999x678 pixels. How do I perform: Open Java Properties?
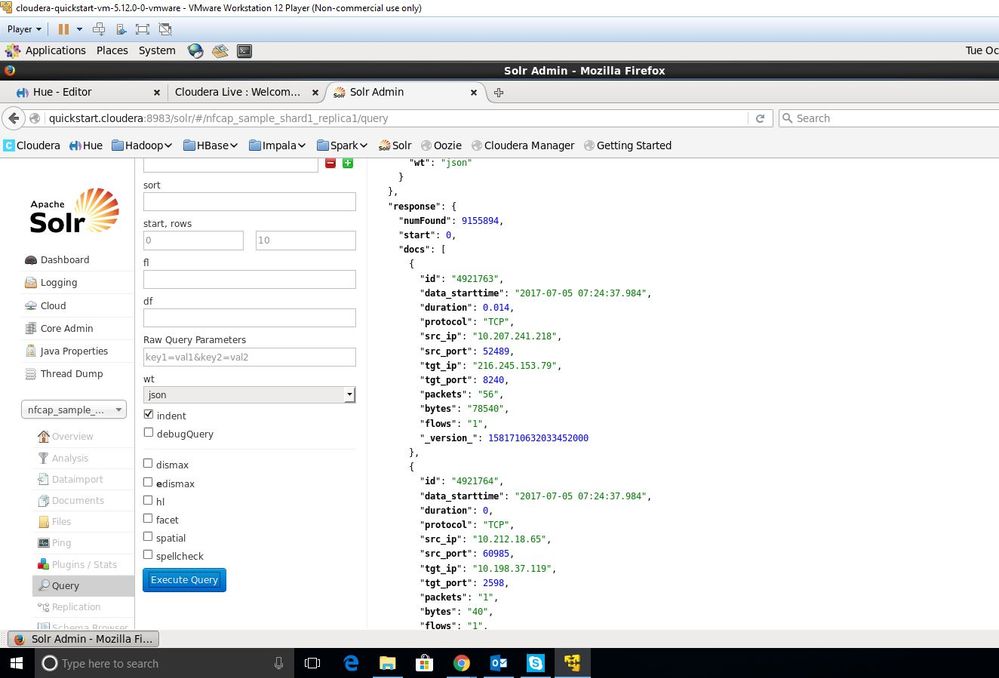[74, 351]
